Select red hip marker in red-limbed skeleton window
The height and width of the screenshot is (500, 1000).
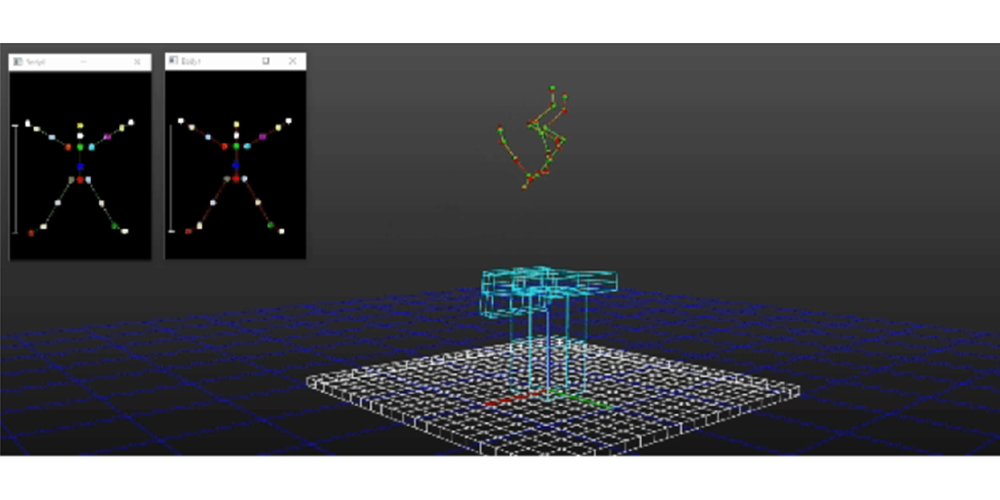click(x=236, y=179)
